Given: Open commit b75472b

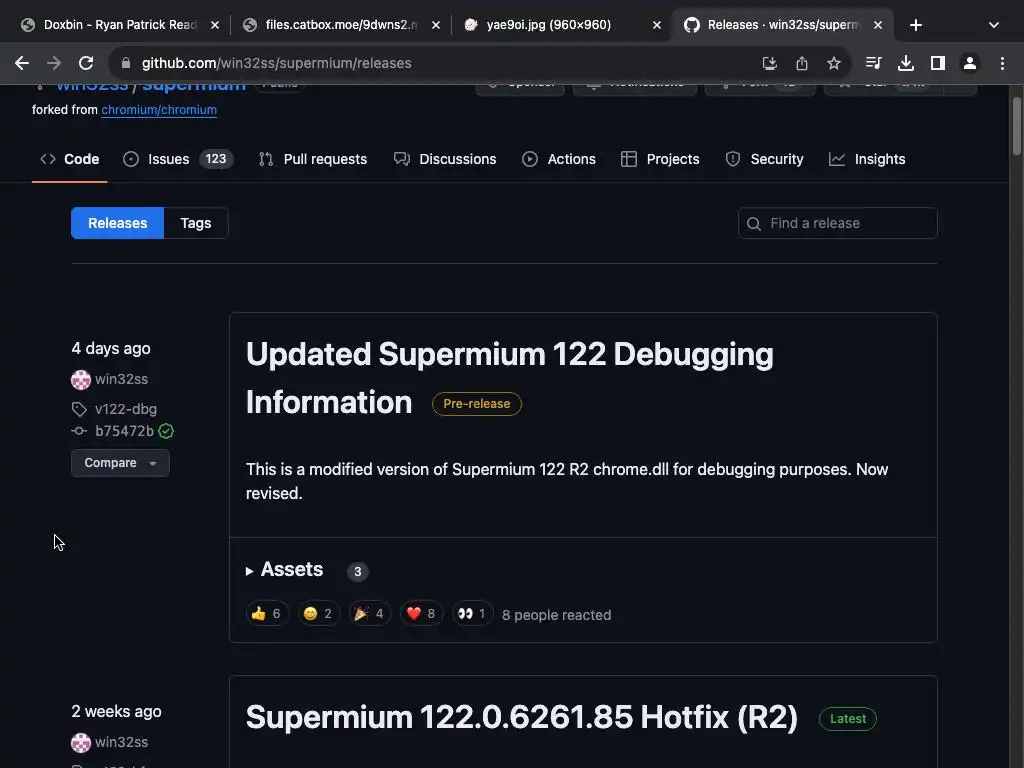Looking at the screenshot, I should coord(124,431).
